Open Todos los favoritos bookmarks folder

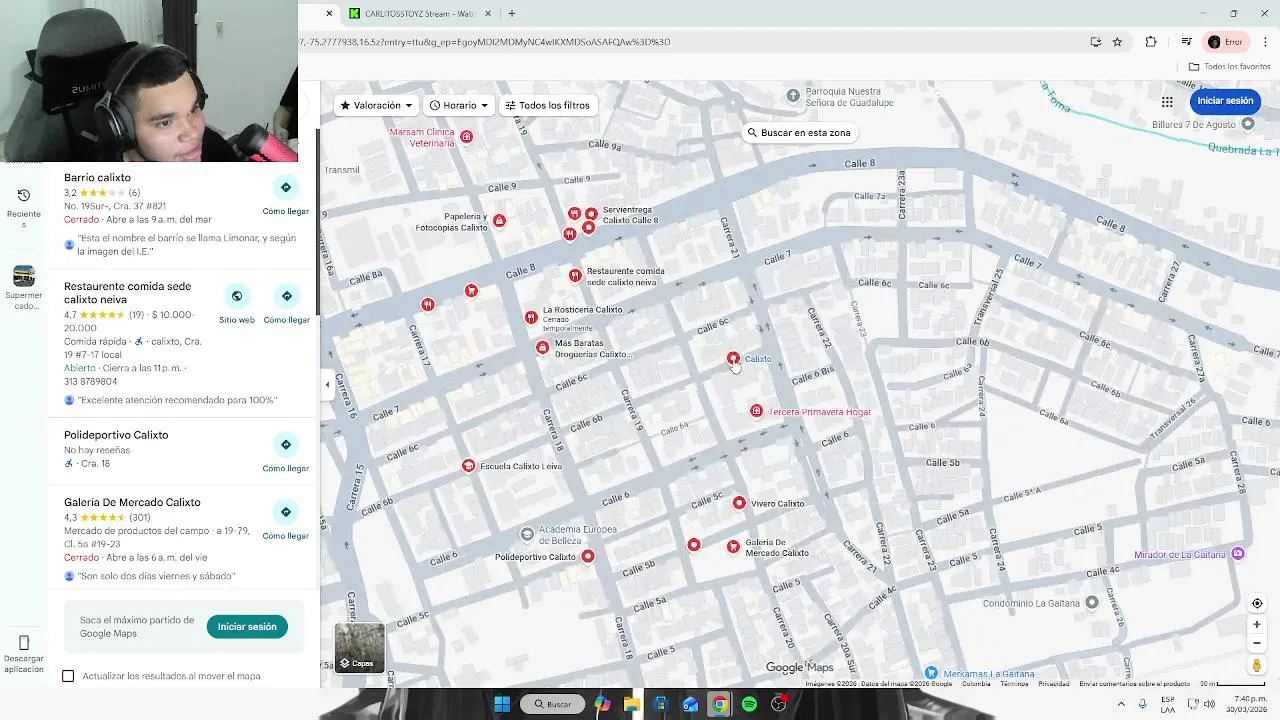pos(1229,67)
